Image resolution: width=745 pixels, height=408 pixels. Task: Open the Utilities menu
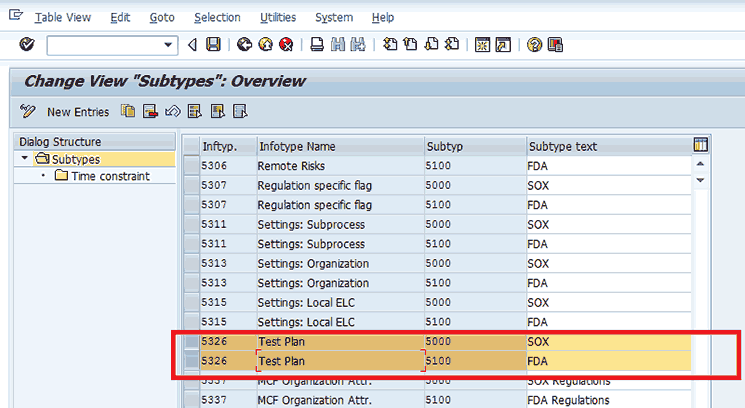click(277, 18)
